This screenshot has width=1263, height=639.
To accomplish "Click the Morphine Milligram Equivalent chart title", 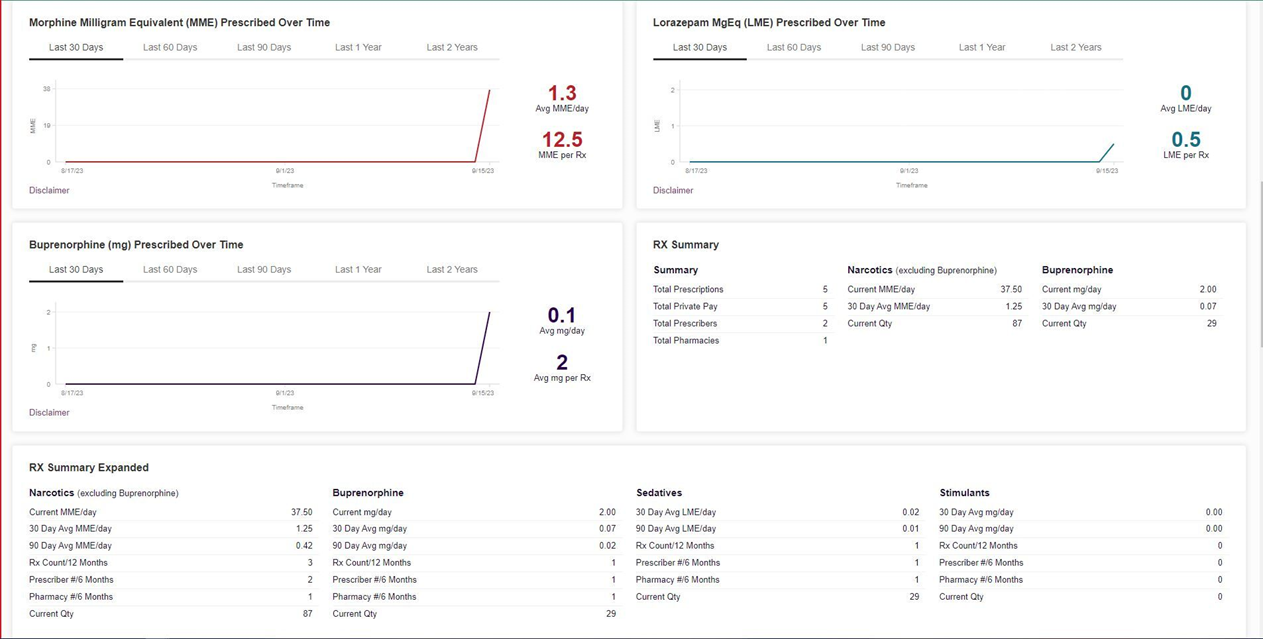I will click(x=179, y=22).
